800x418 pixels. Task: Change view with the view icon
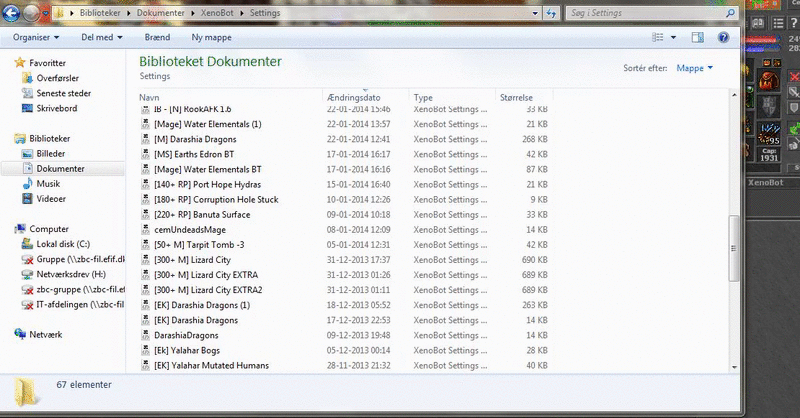click(x=658, y=37)
